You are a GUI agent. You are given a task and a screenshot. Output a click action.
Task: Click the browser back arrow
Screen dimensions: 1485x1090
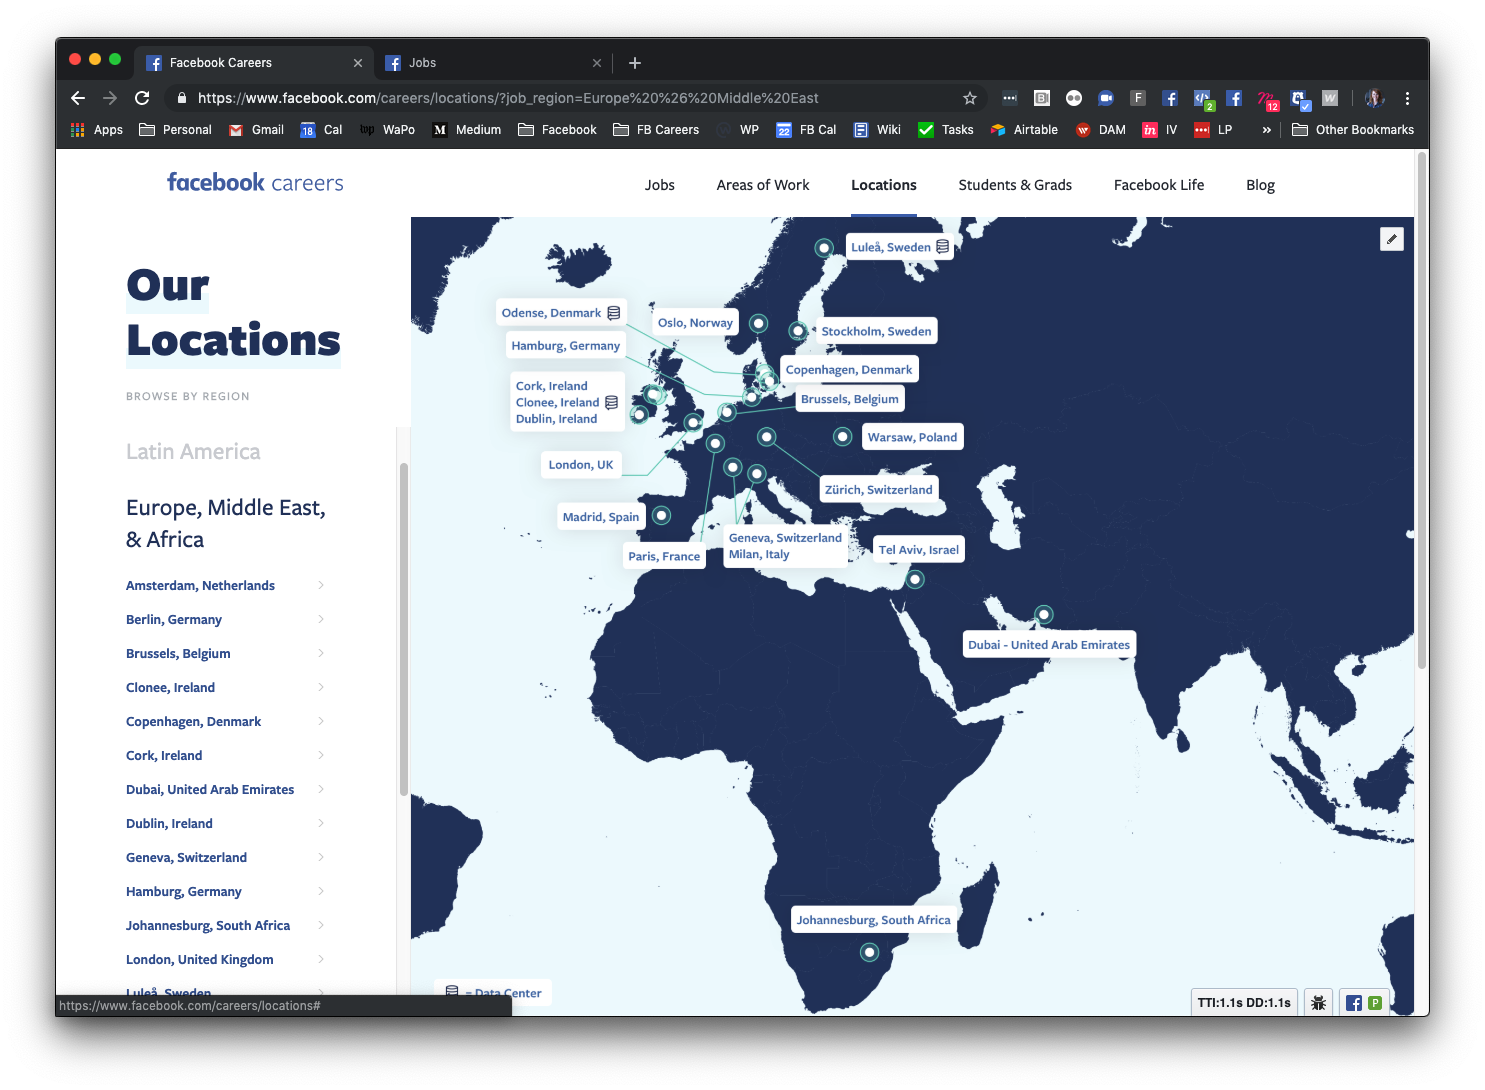78,98
